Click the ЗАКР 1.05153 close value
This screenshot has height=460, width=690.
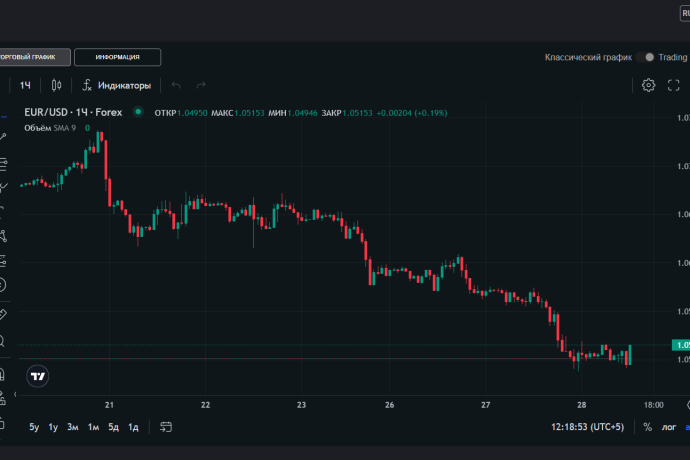tap(347, 113)
